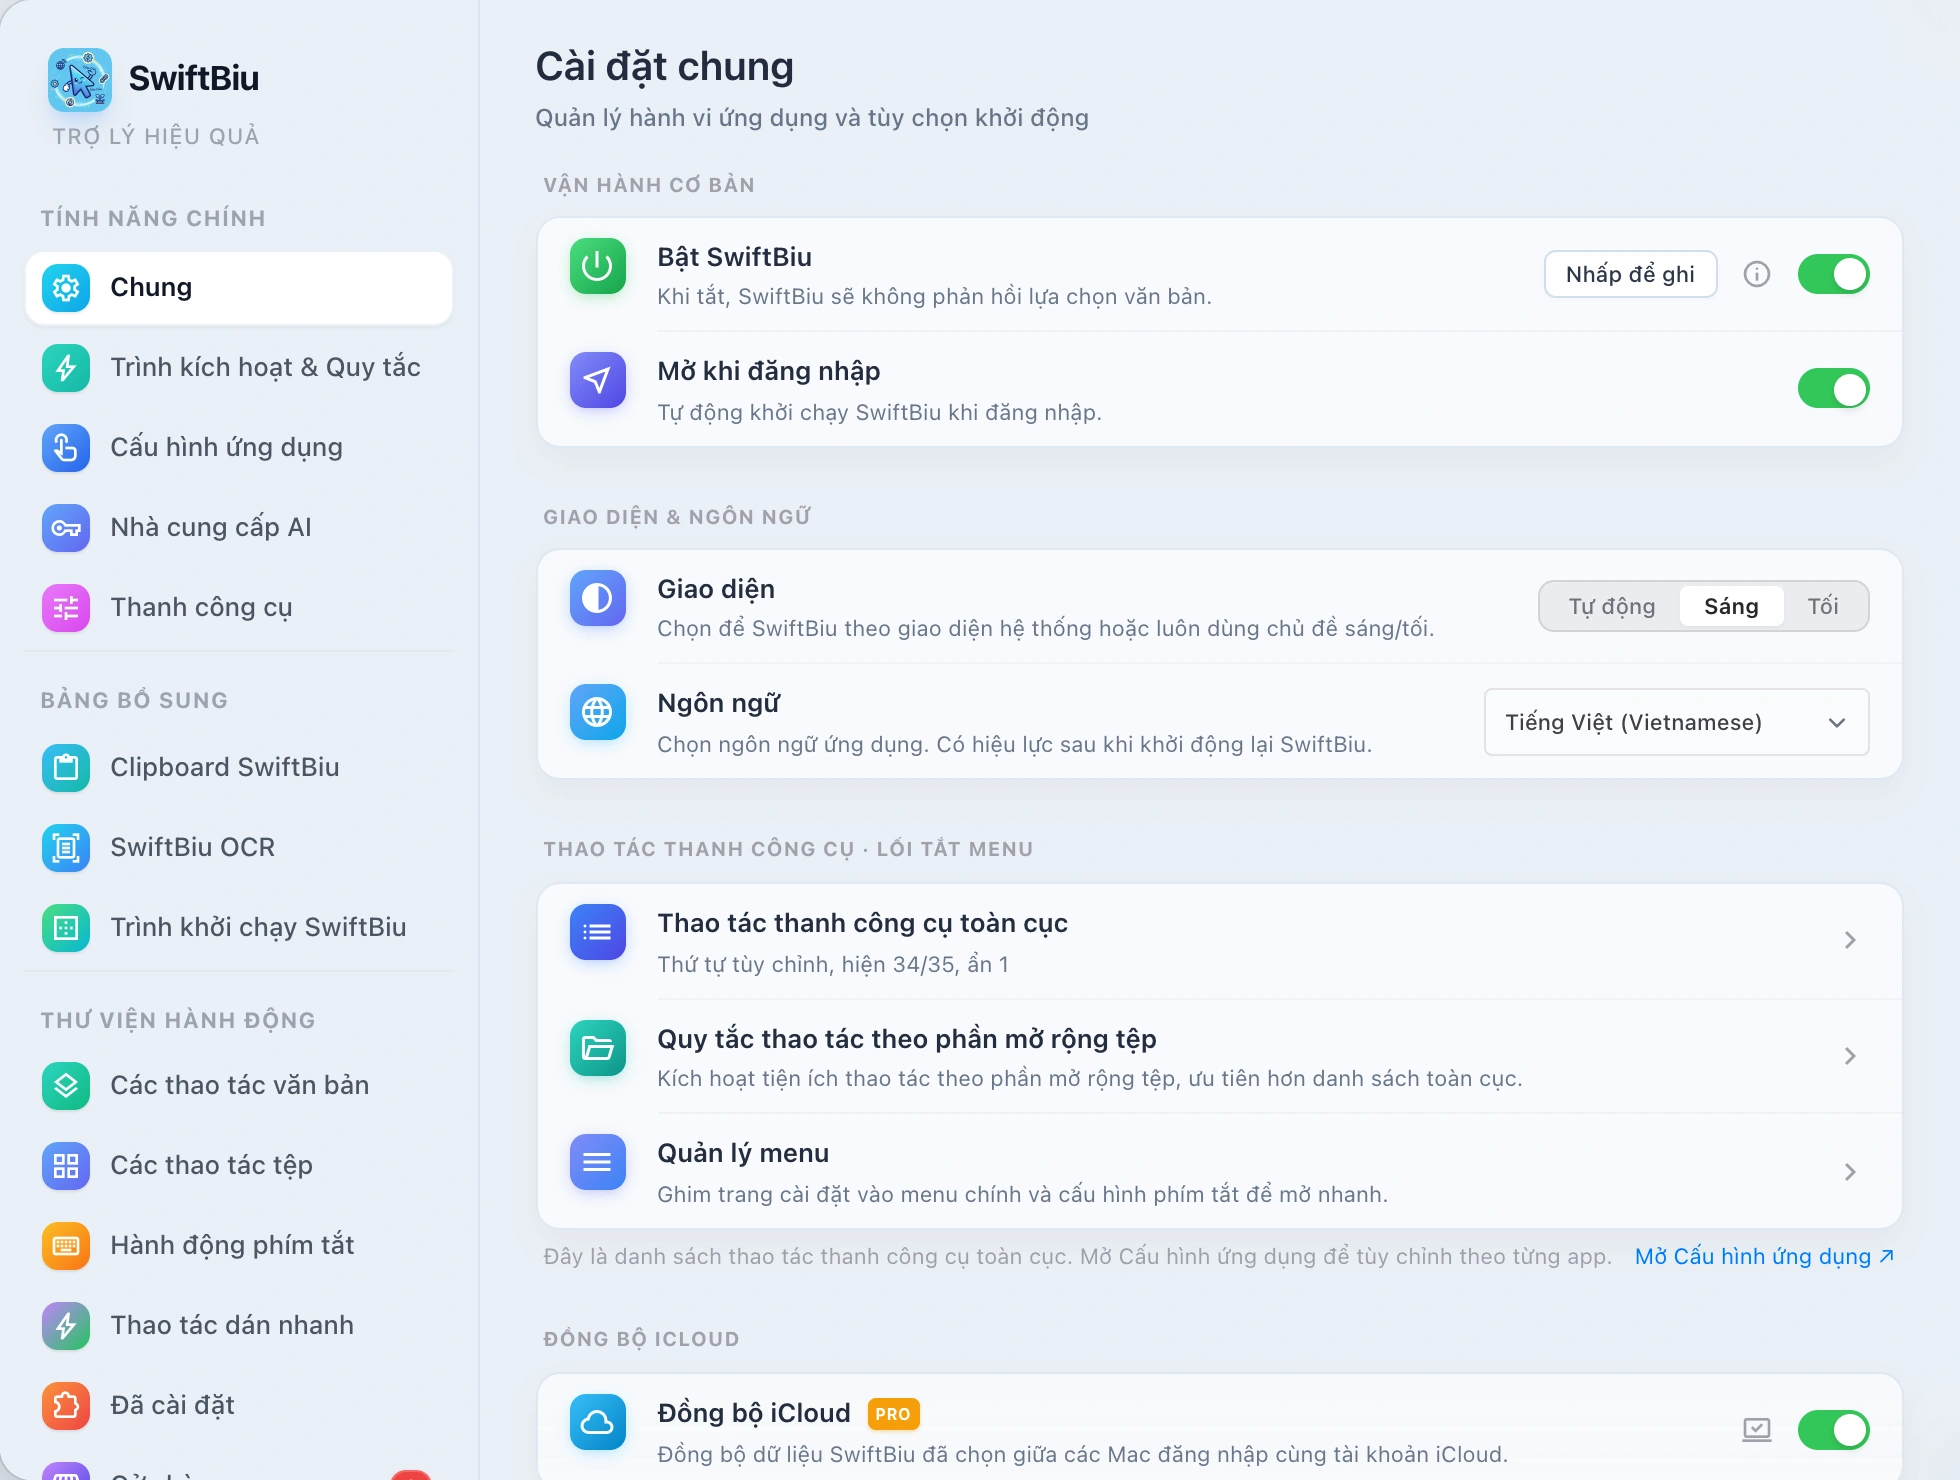Select the Tối appearance option

(1823, 606)
